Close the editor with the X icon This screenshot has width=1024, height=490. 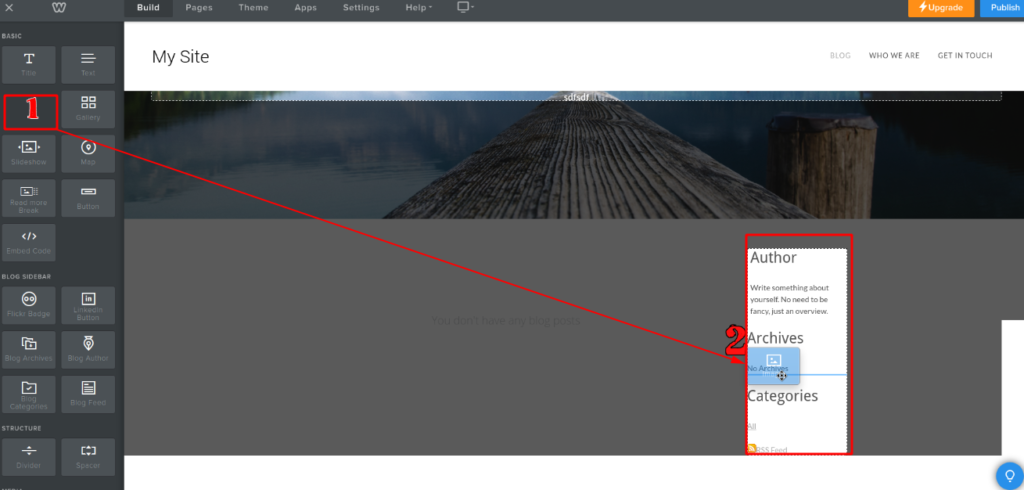[x=9, y=8]
